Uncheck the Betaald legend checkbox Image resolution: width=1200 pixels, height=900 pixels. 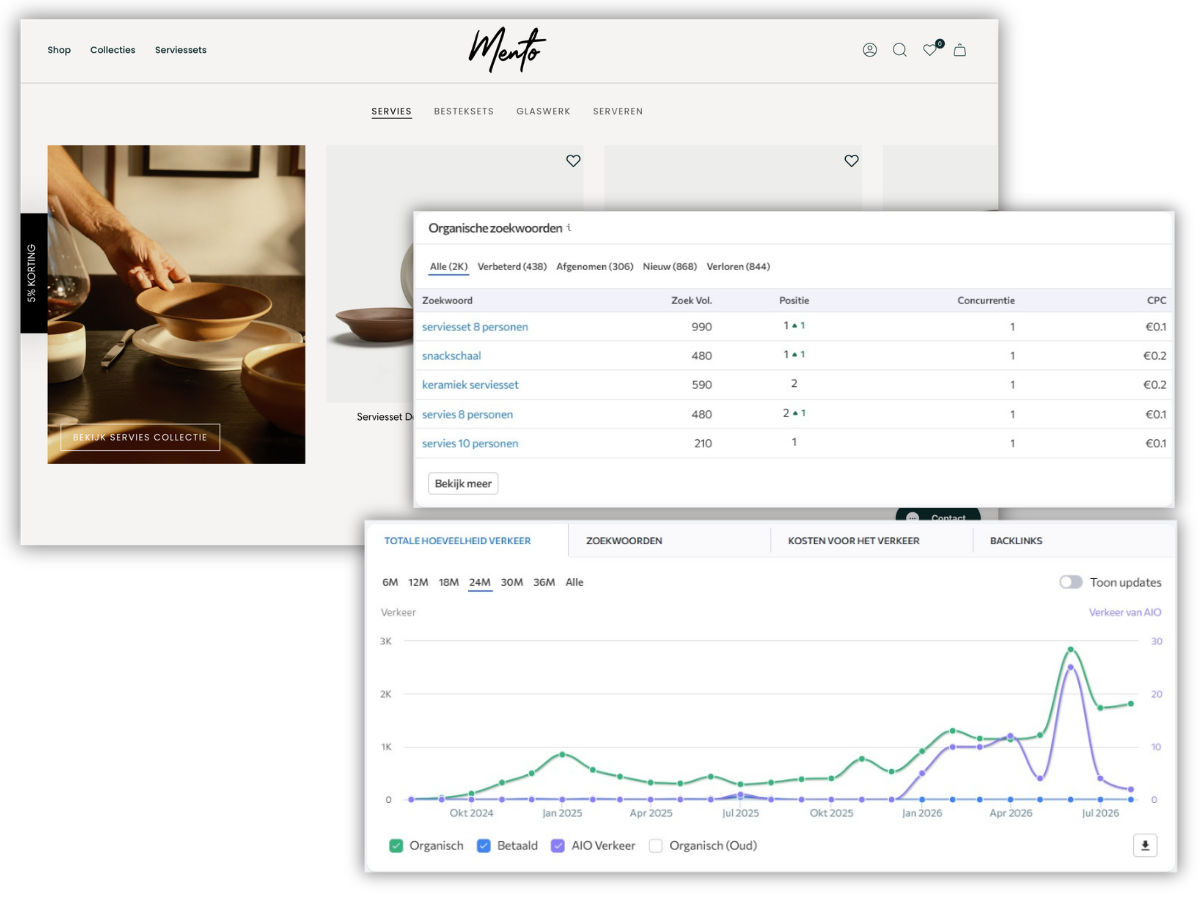(x=483, y=846)
